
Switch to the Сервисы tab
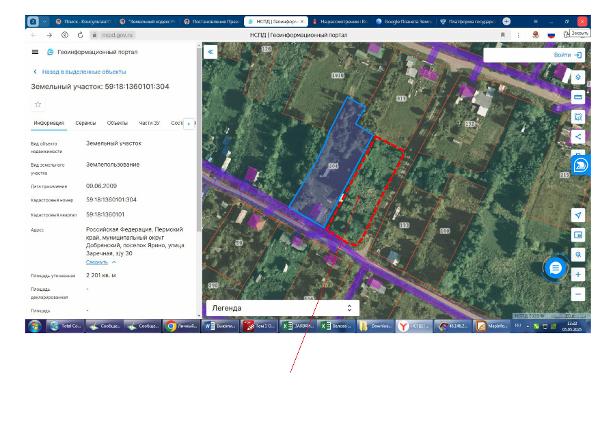point(86,123)
